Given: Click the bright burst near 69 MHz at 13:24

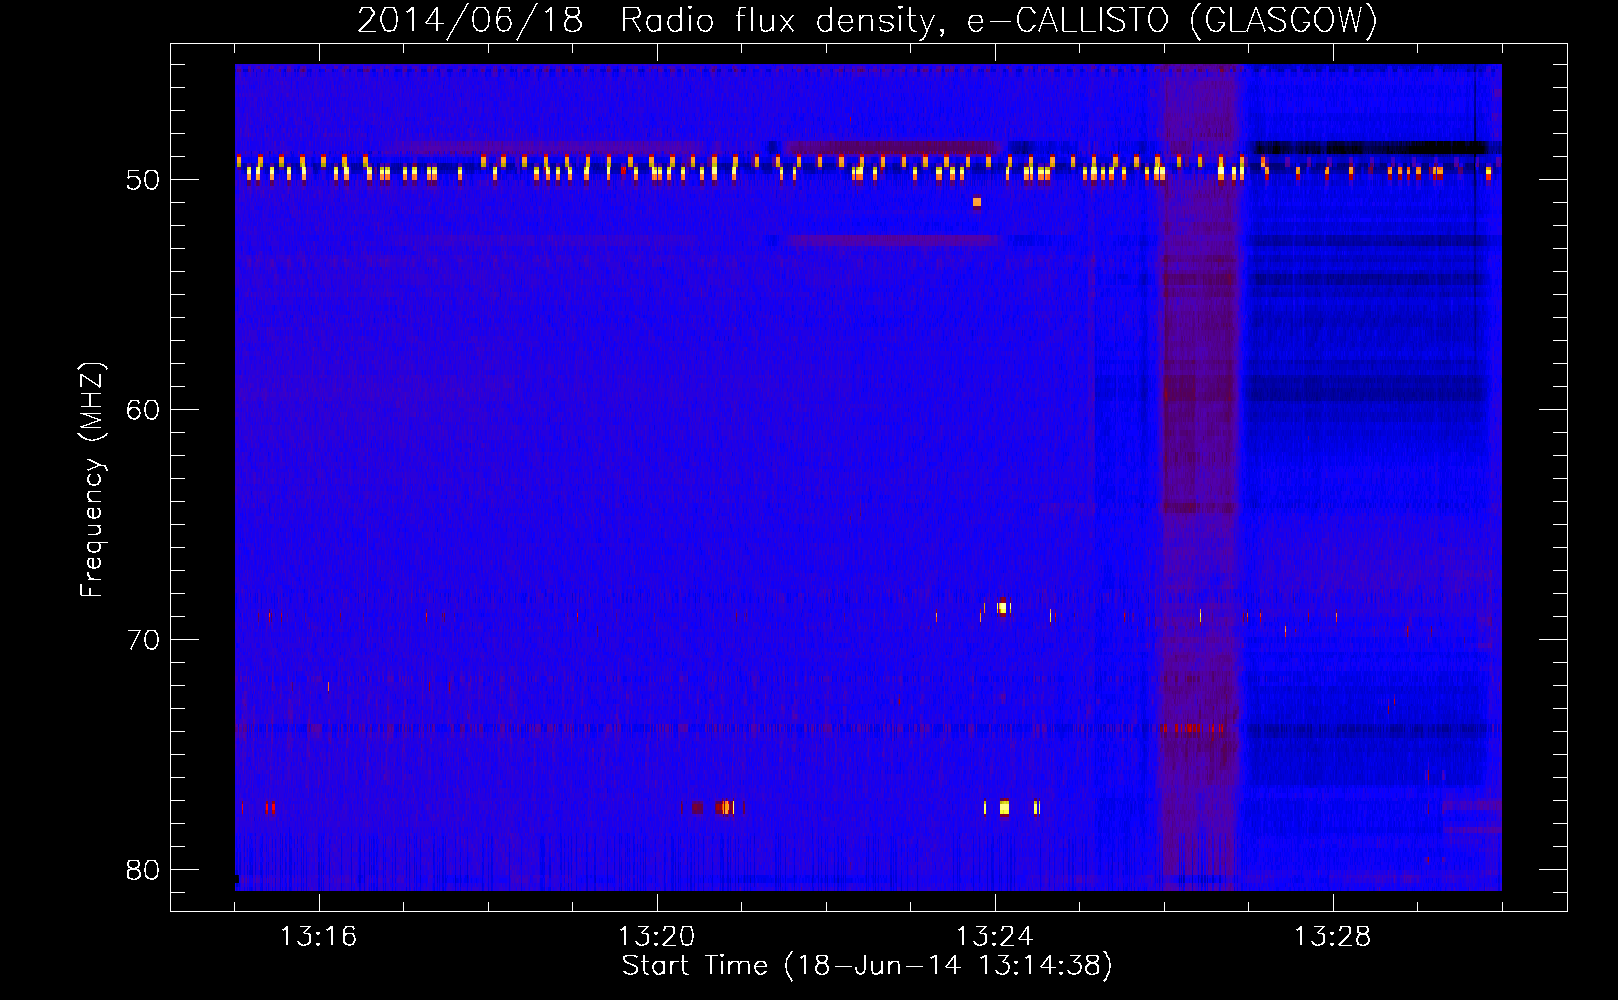Looking at the screenshot, I should [x=1003, y=607].
